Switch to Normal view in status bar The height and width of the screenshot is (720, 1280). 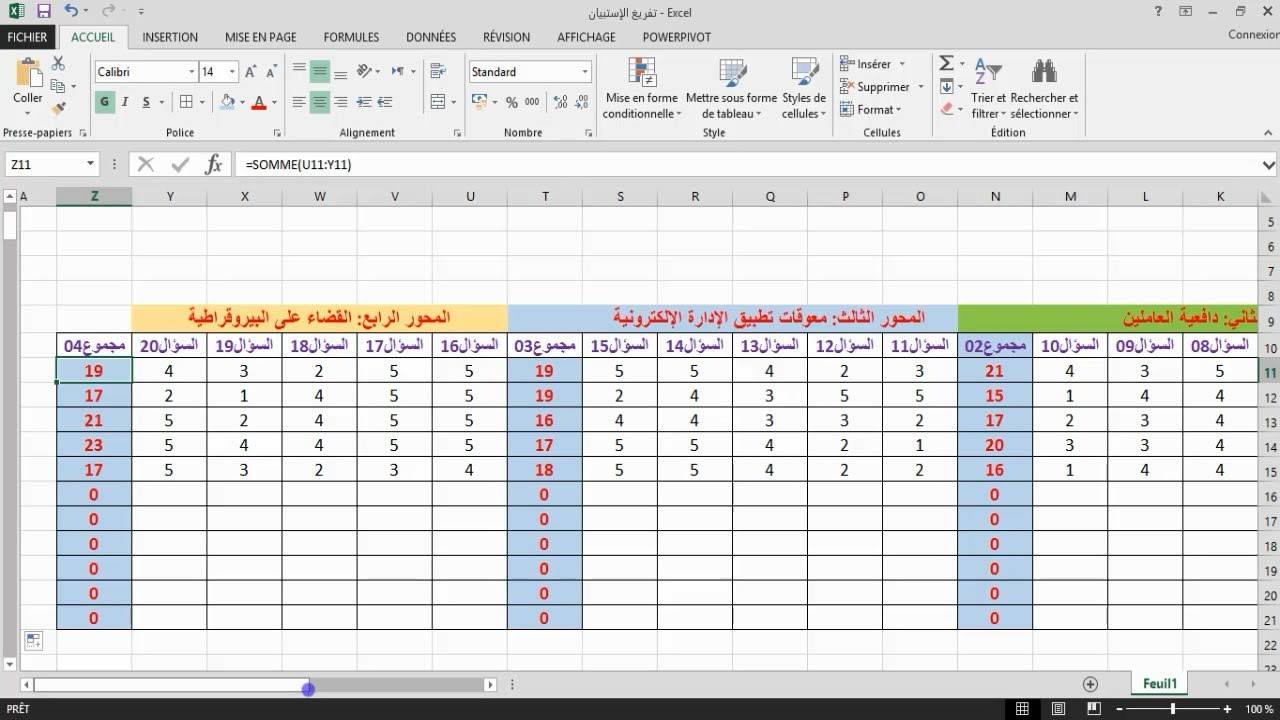coord(1022,709)
